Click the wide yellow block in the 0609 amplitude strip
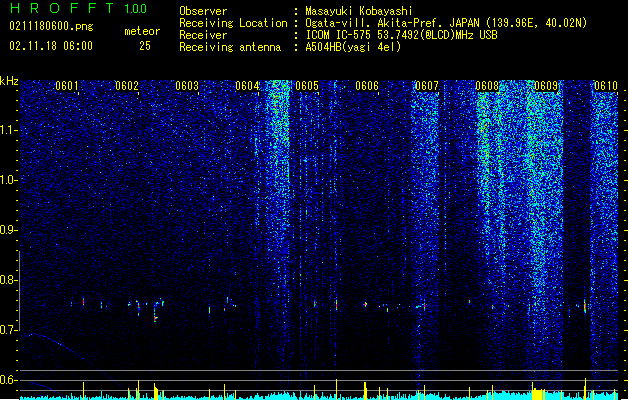 click(x=538, y=394)
